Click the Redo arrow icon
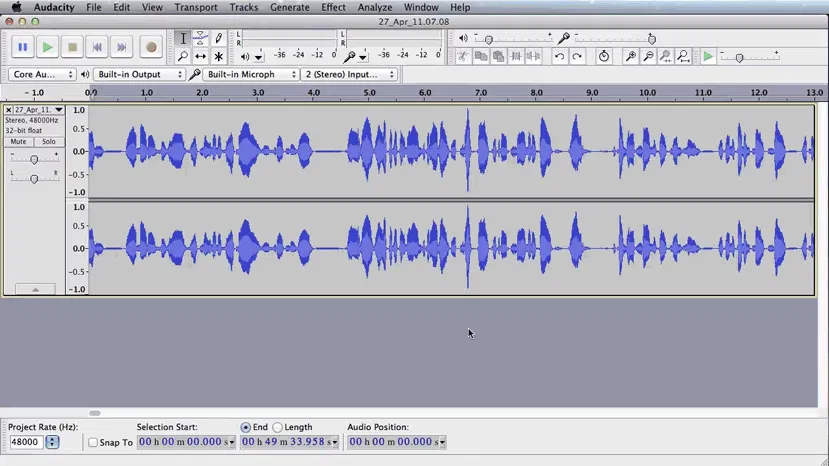The width and height of the screenshot is (829, 466). [x=577, y=56]
